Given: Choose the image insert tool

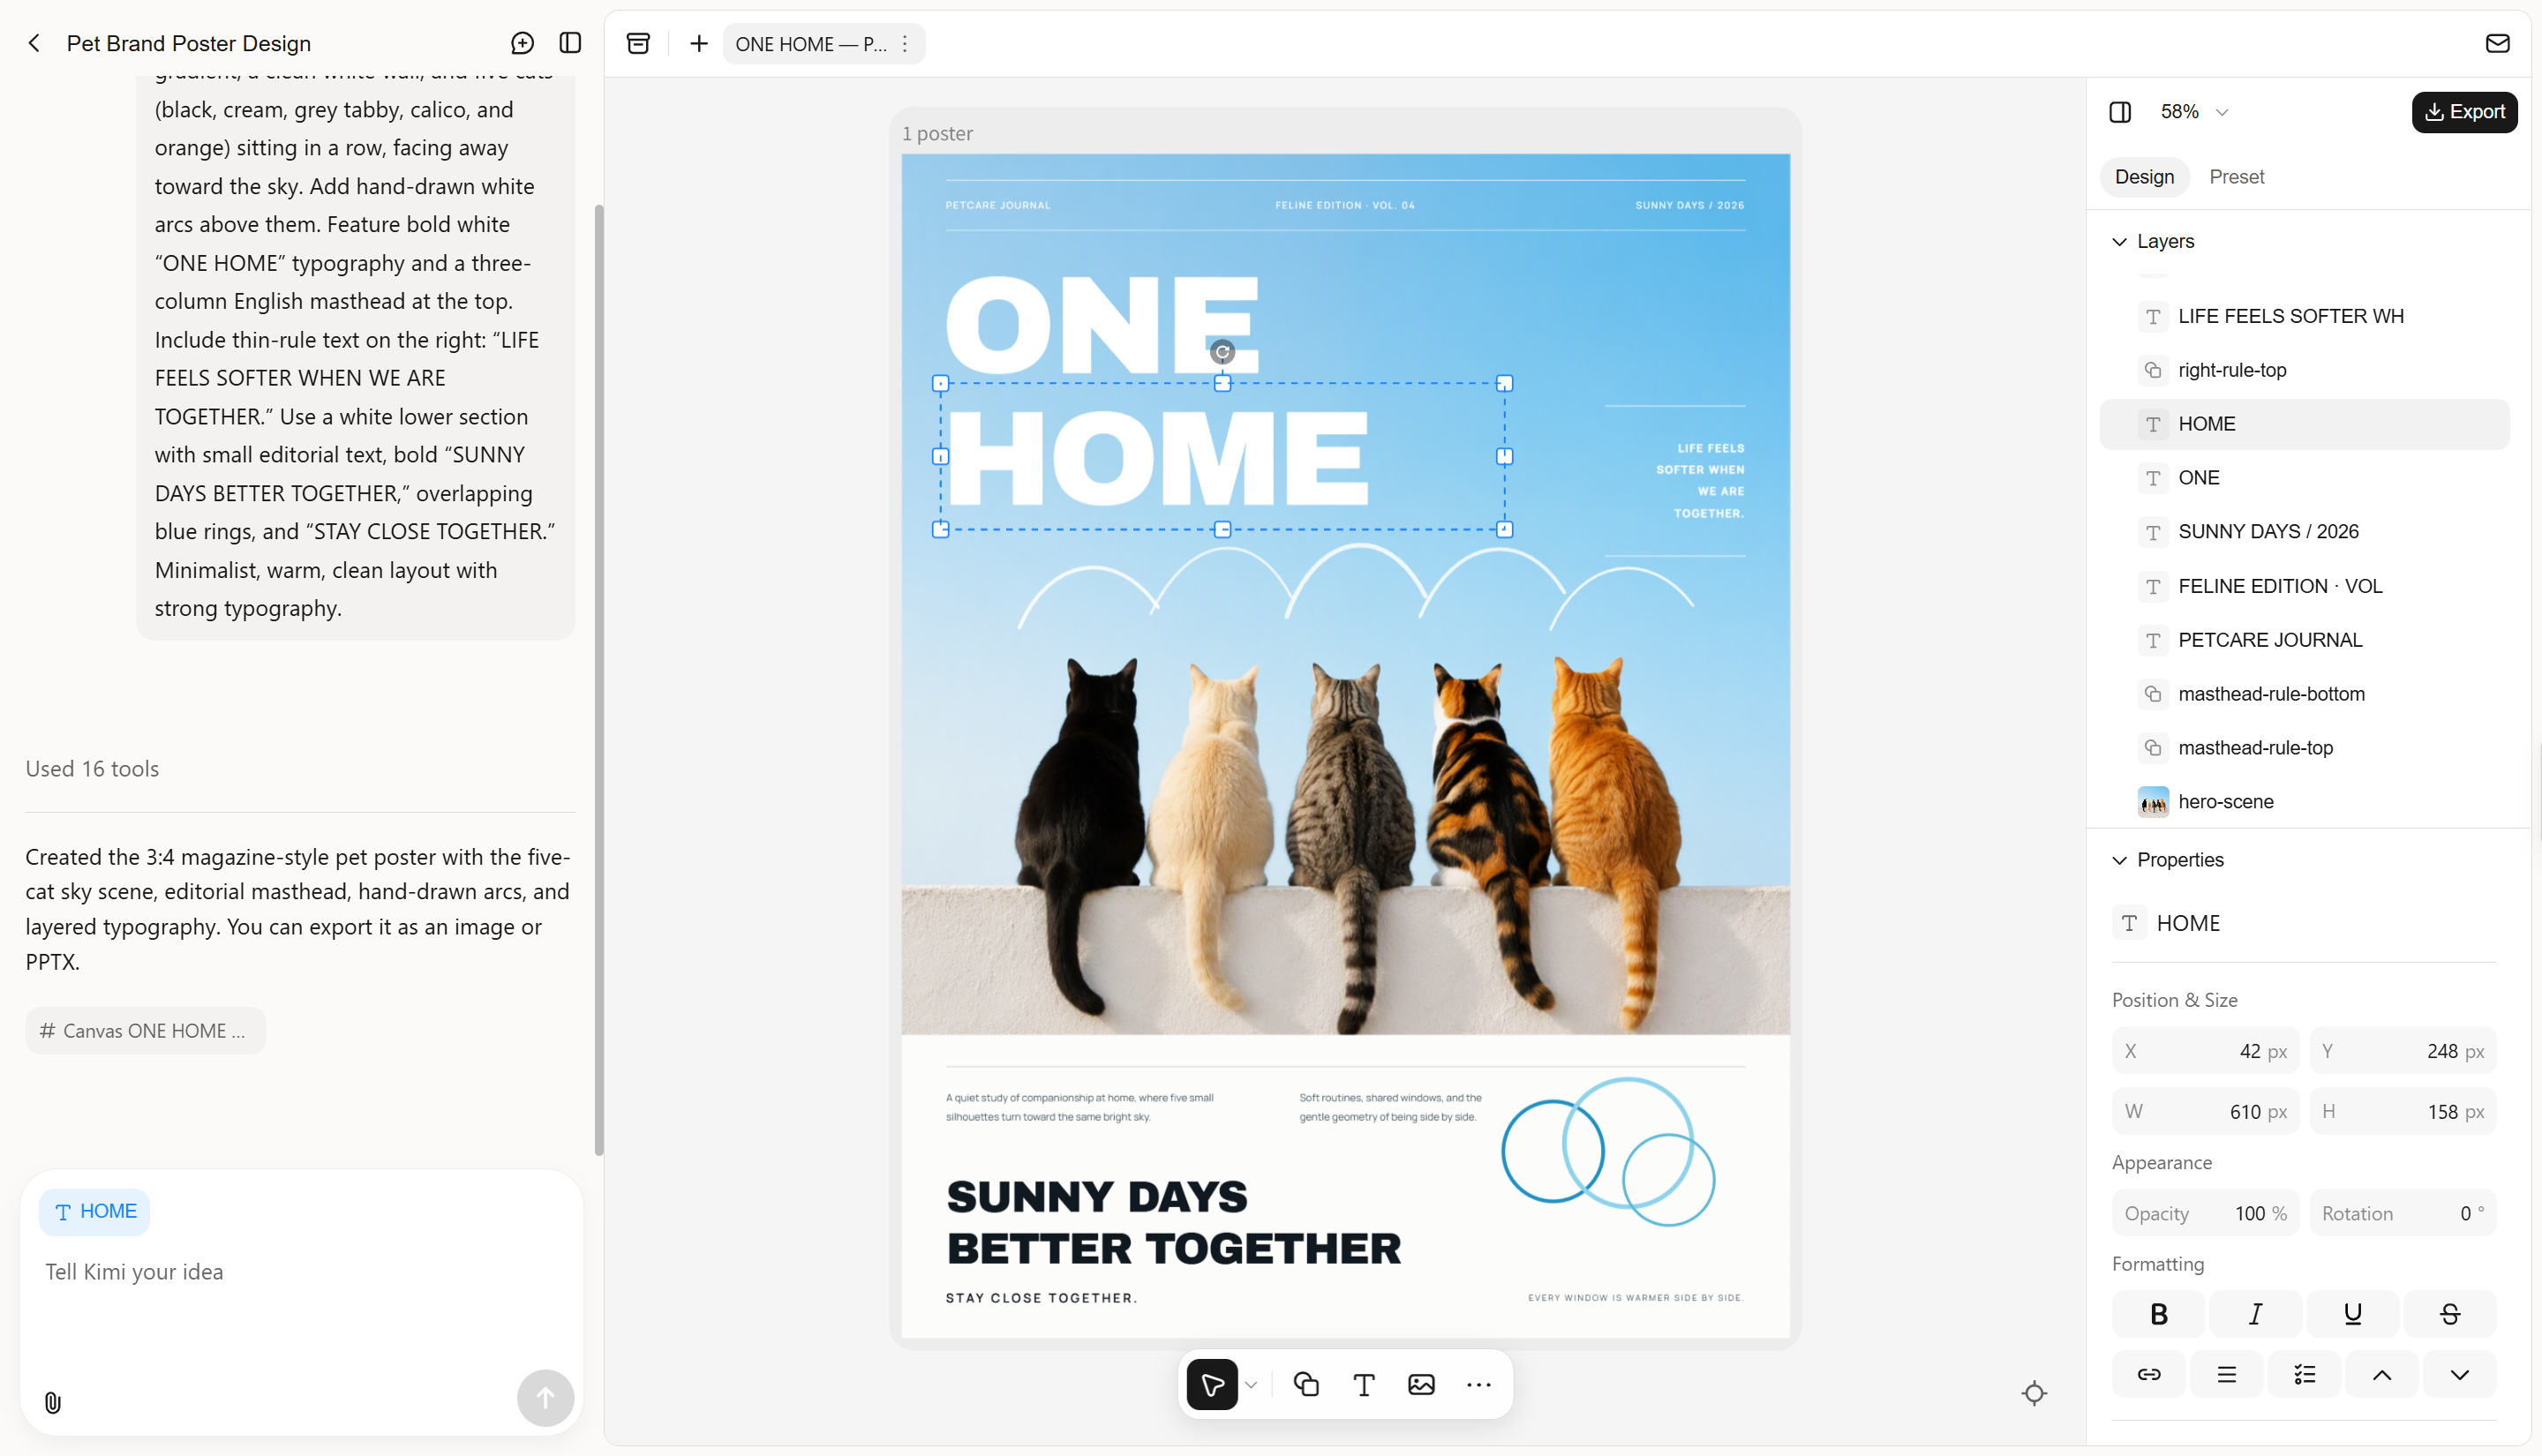Looking at the screenshot, I should point(1421,1384).
